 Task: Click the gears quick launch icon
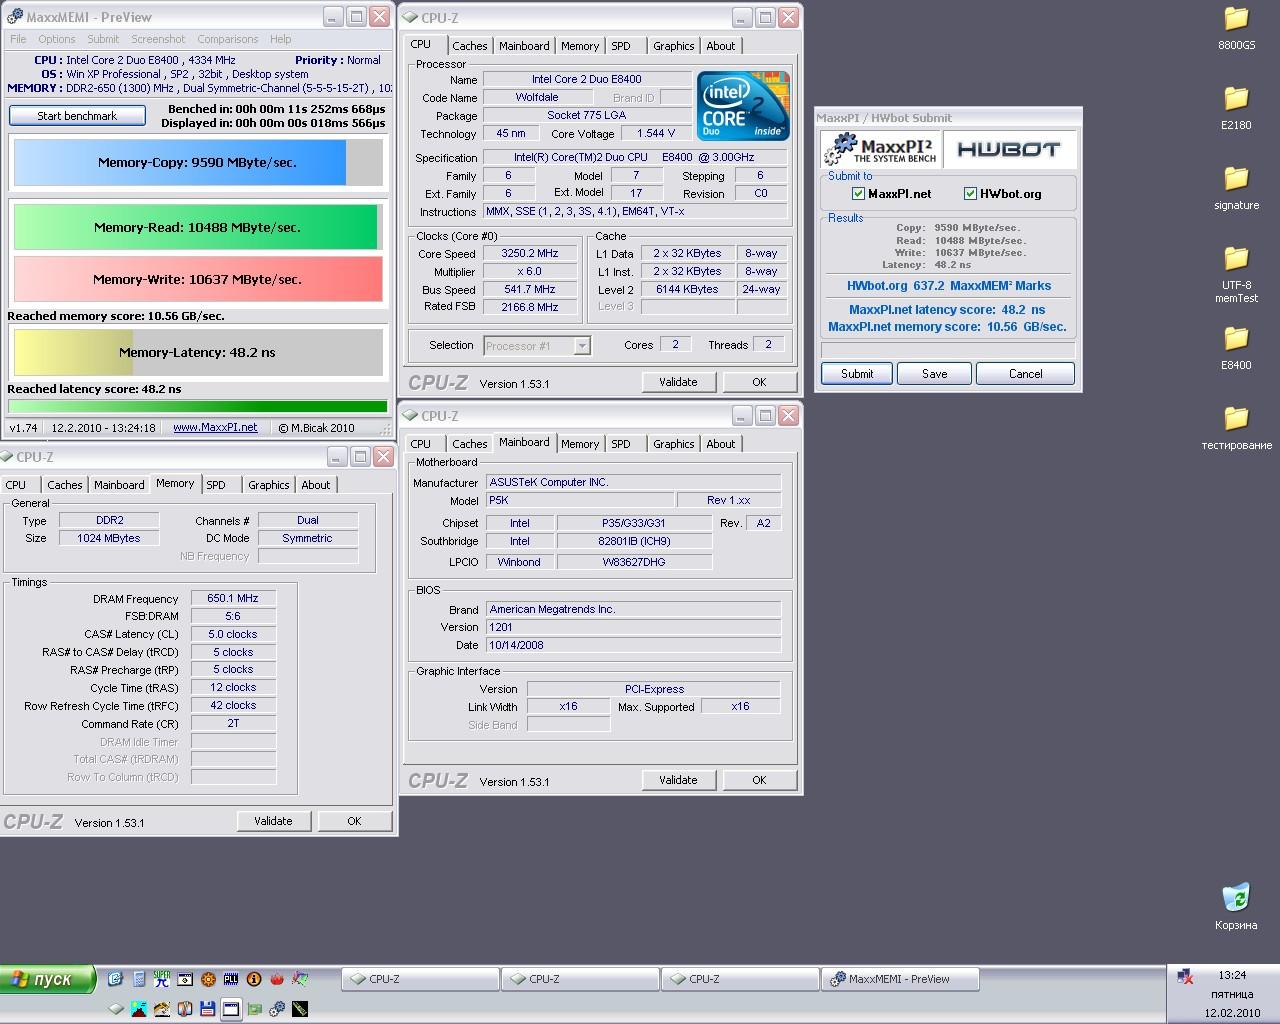(277, 1009)
